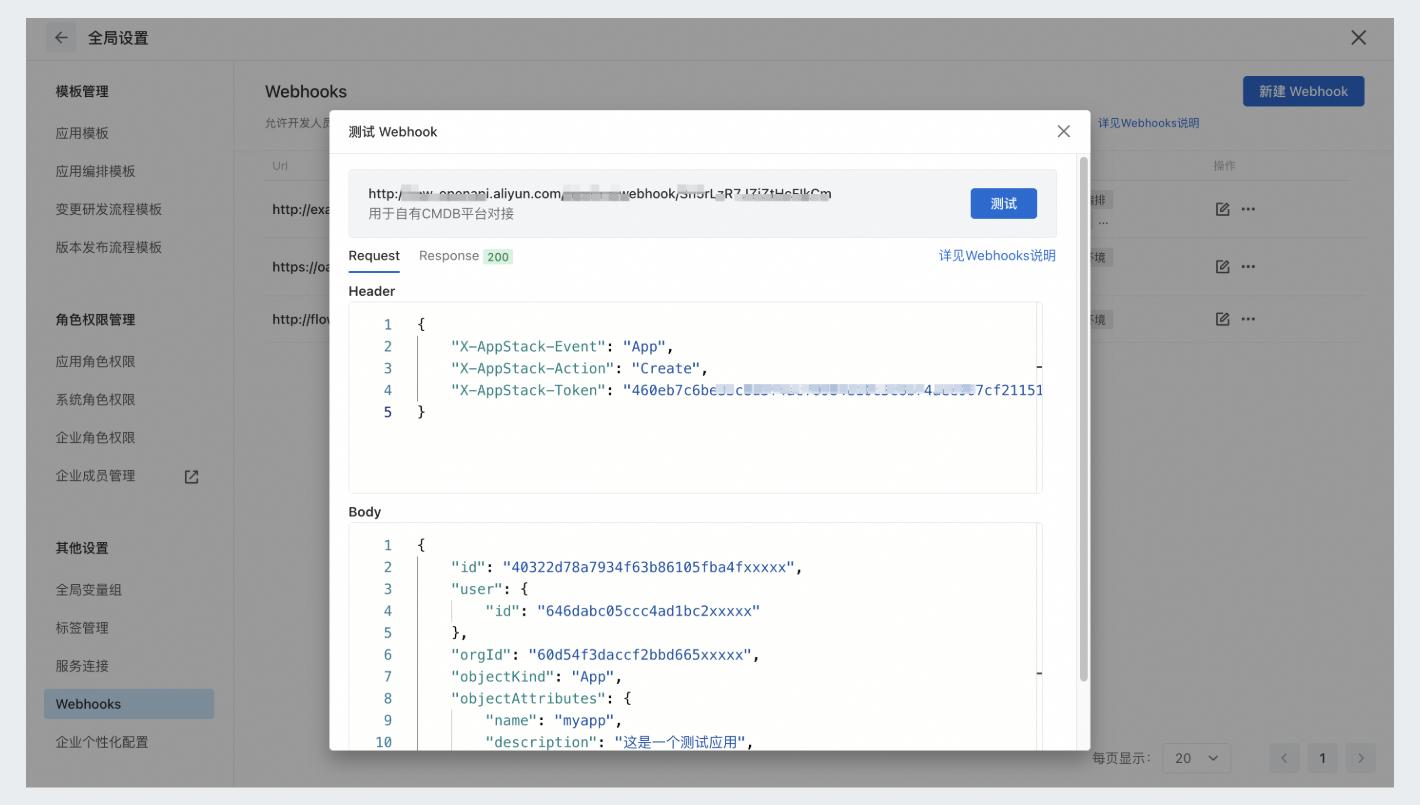The width and height of the screenshot is (1420, 805).
Task: Close the 测试 Webhook dialog
Action: pos(1063,131)
